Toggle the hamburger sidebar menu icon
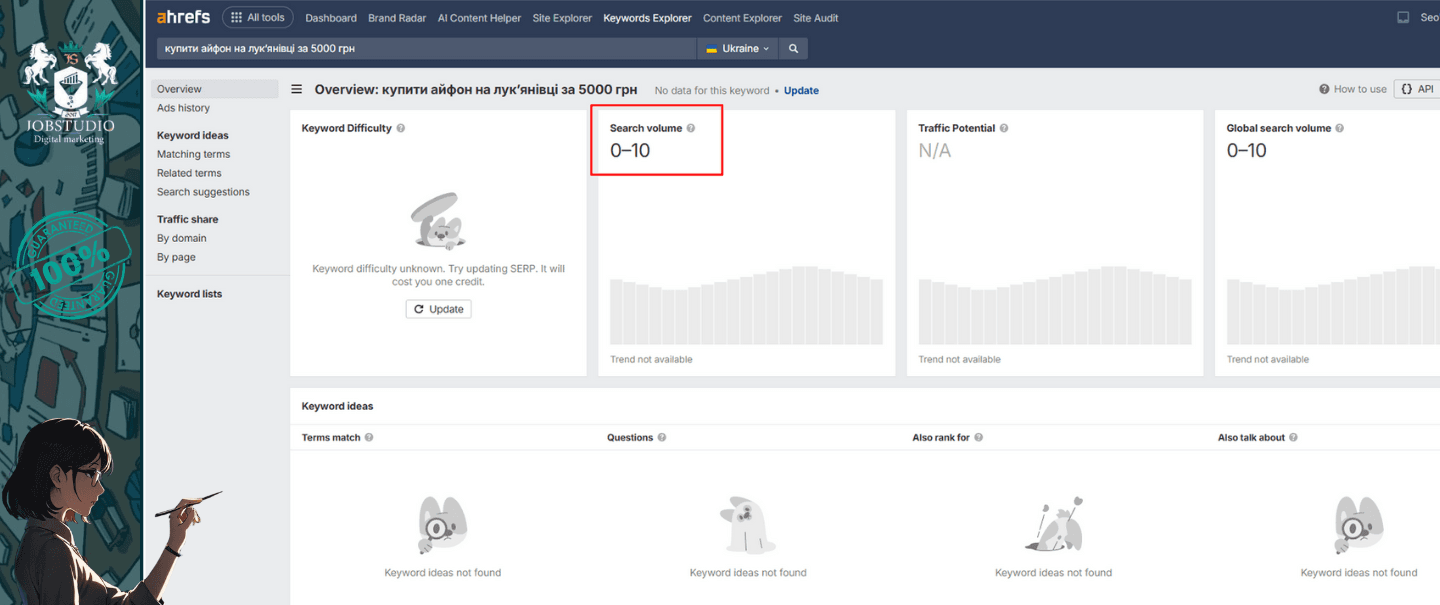 click(297, 89)
